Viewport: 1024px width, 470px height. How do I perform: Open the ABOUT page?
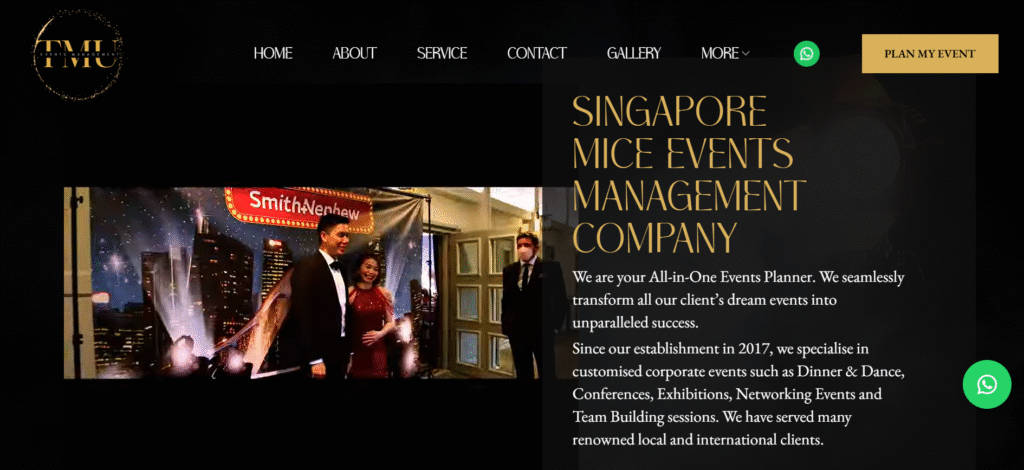tap(355, 54)
